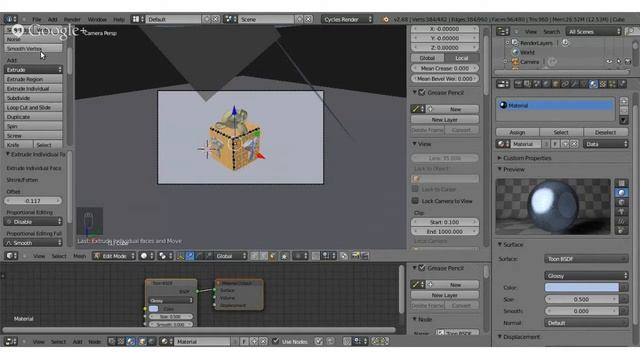
Task: Select the flat plane preview icon
Action: [621, 183]
